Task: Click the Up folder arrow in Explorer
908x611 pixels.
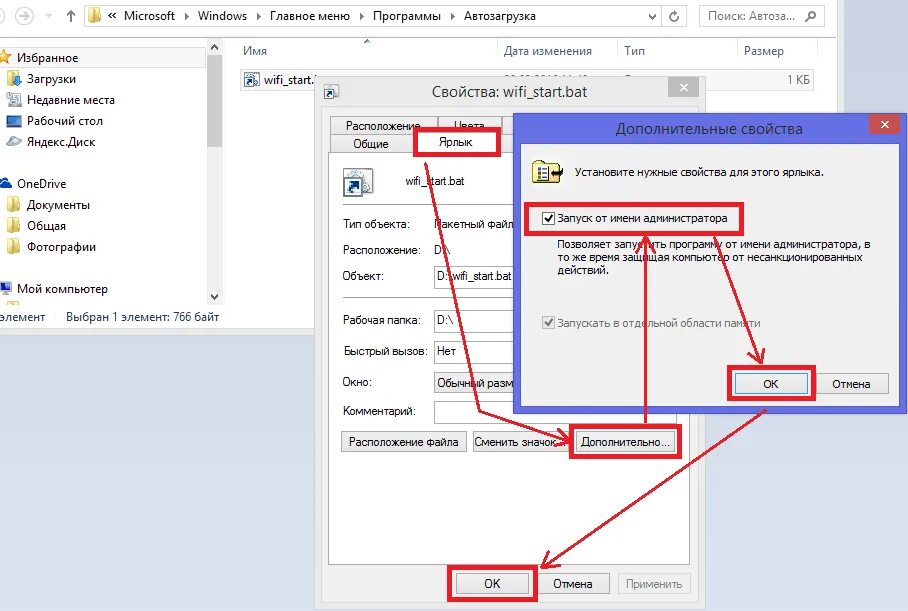Action: click(71, 16)
